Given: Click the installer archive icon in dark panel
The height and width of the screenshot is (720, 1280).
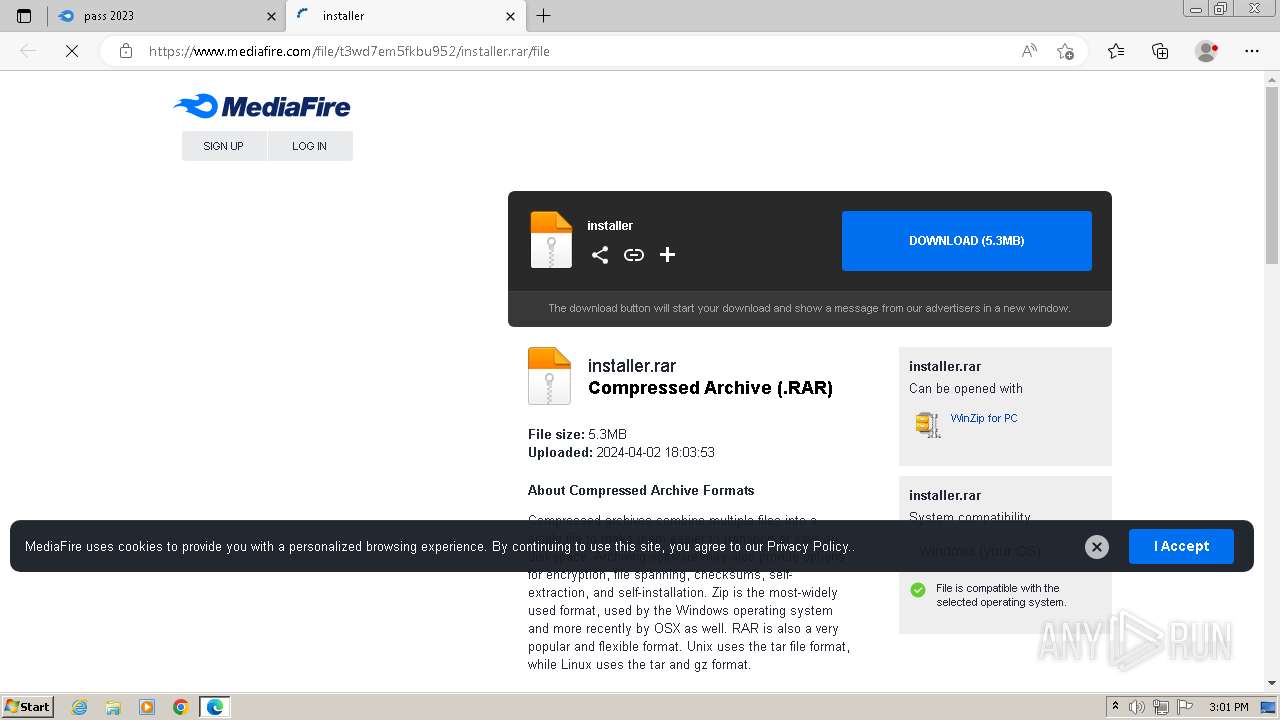Looking at the screenshot, I should [x=551, y=240].
